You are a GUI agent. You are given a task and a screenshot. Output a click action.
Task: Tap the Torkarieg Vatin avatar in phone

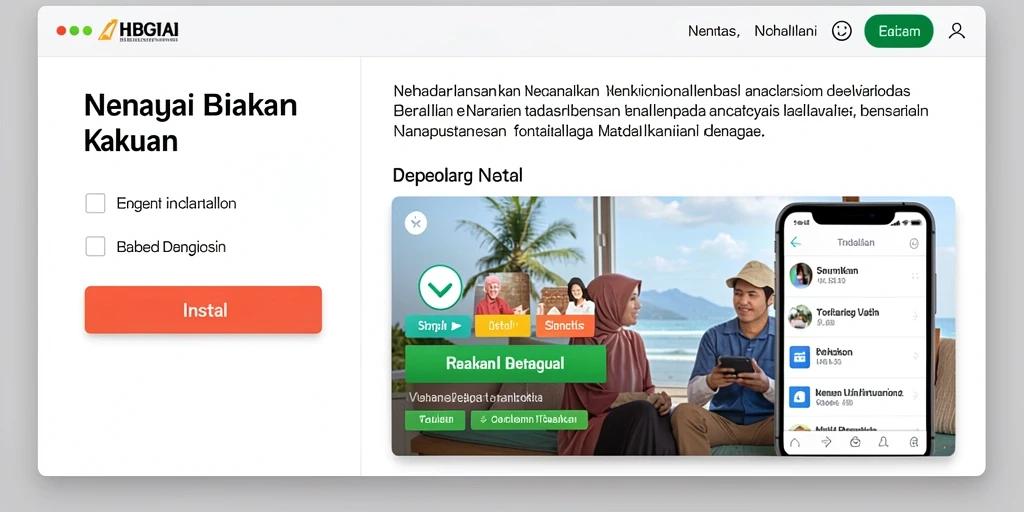[x=801, y=317]
